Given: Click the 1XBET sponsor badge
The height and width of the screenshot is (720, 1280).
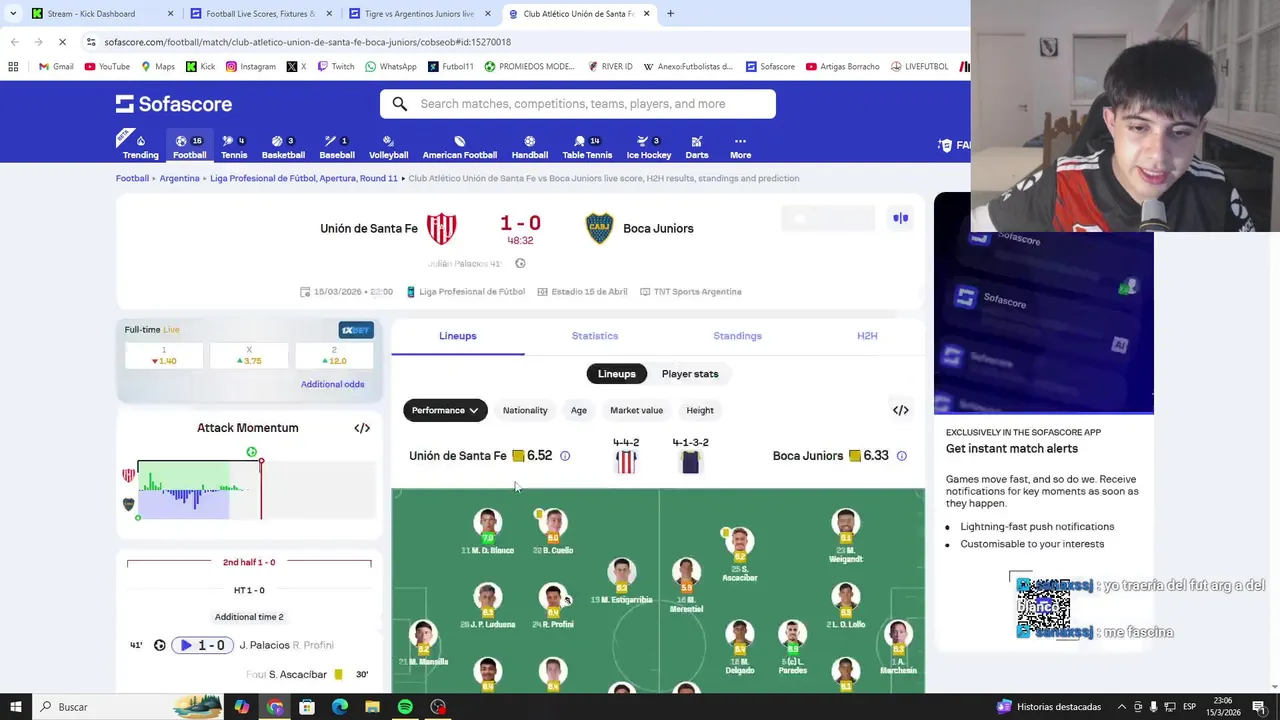Looking at the screenshot, I should 355,330.
